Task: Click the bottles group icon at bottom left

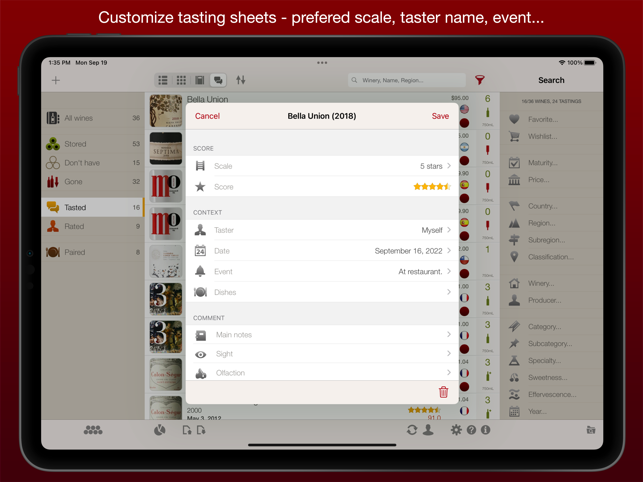Action: 93,430
